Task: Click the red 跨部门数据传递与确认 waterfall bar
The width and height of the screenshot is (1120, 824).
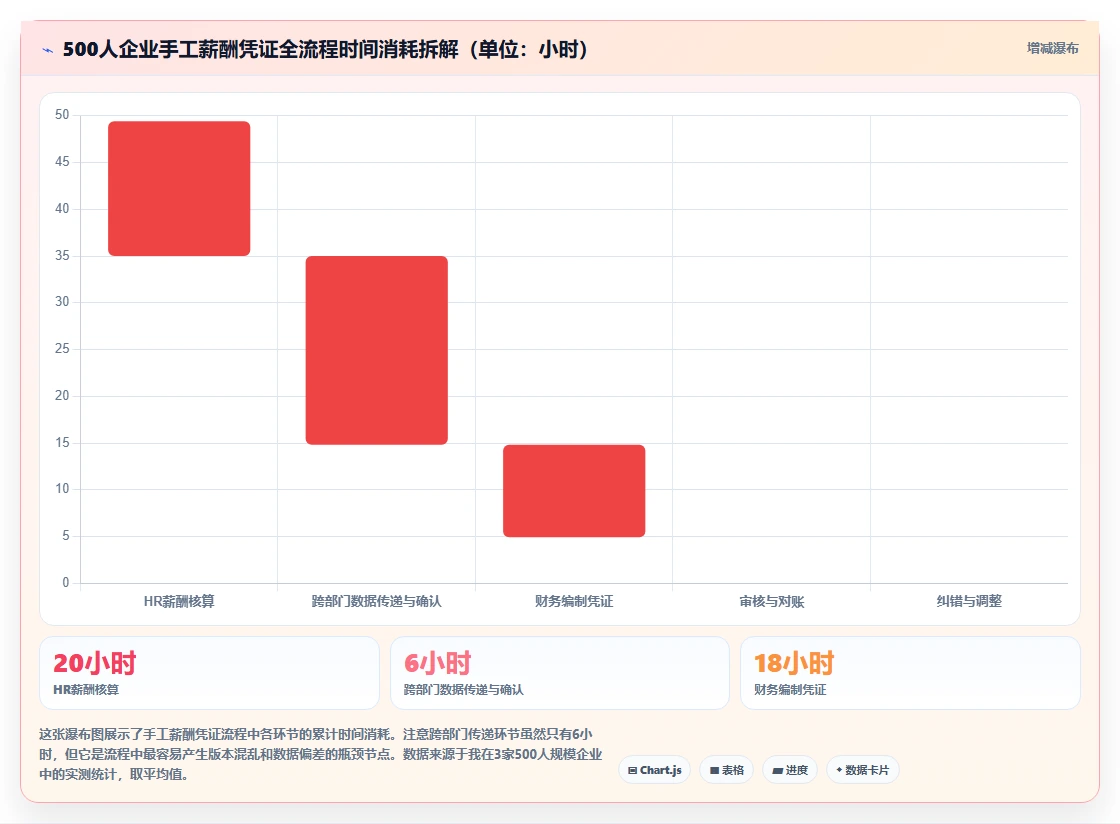Action: (376, 350)
